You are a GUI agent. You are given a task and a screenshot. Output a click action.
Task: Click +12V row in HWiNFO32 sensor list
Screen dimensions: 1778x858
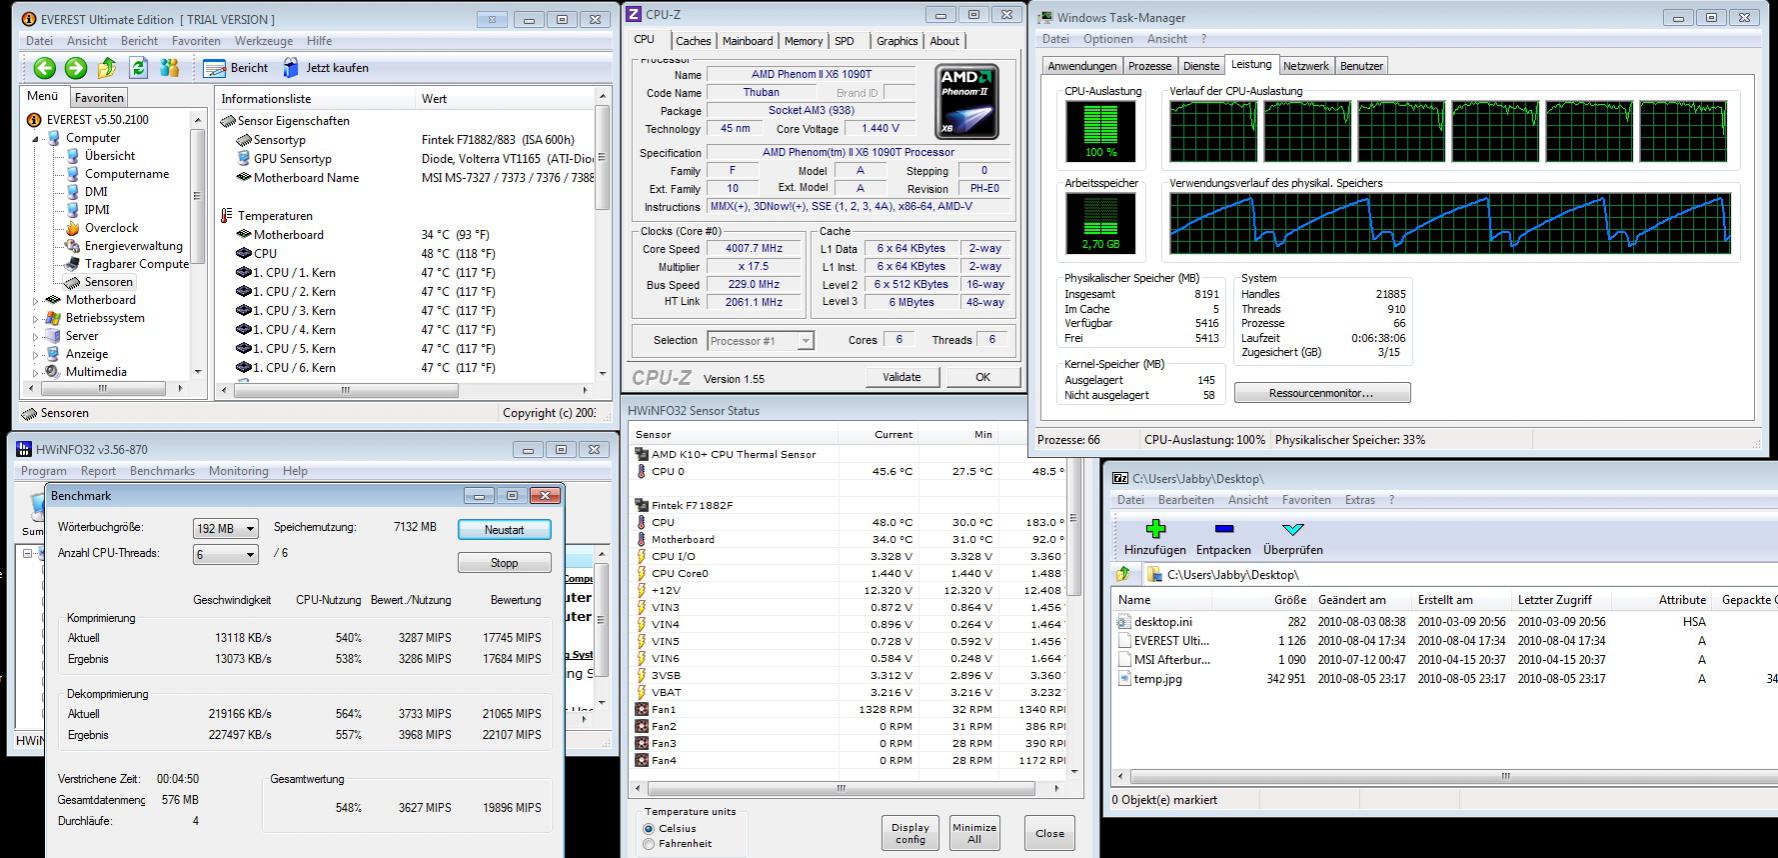[x=850, y=590]
